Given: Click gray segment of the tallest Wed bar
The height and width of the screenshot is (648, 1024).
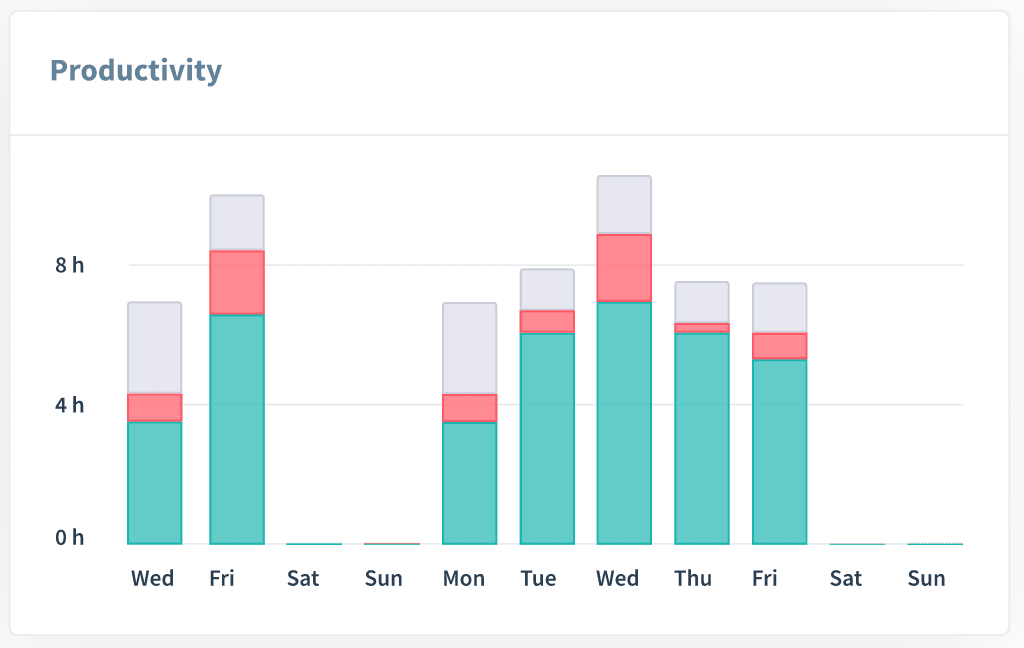Looking at the screenshot, I should click(624, 205).
